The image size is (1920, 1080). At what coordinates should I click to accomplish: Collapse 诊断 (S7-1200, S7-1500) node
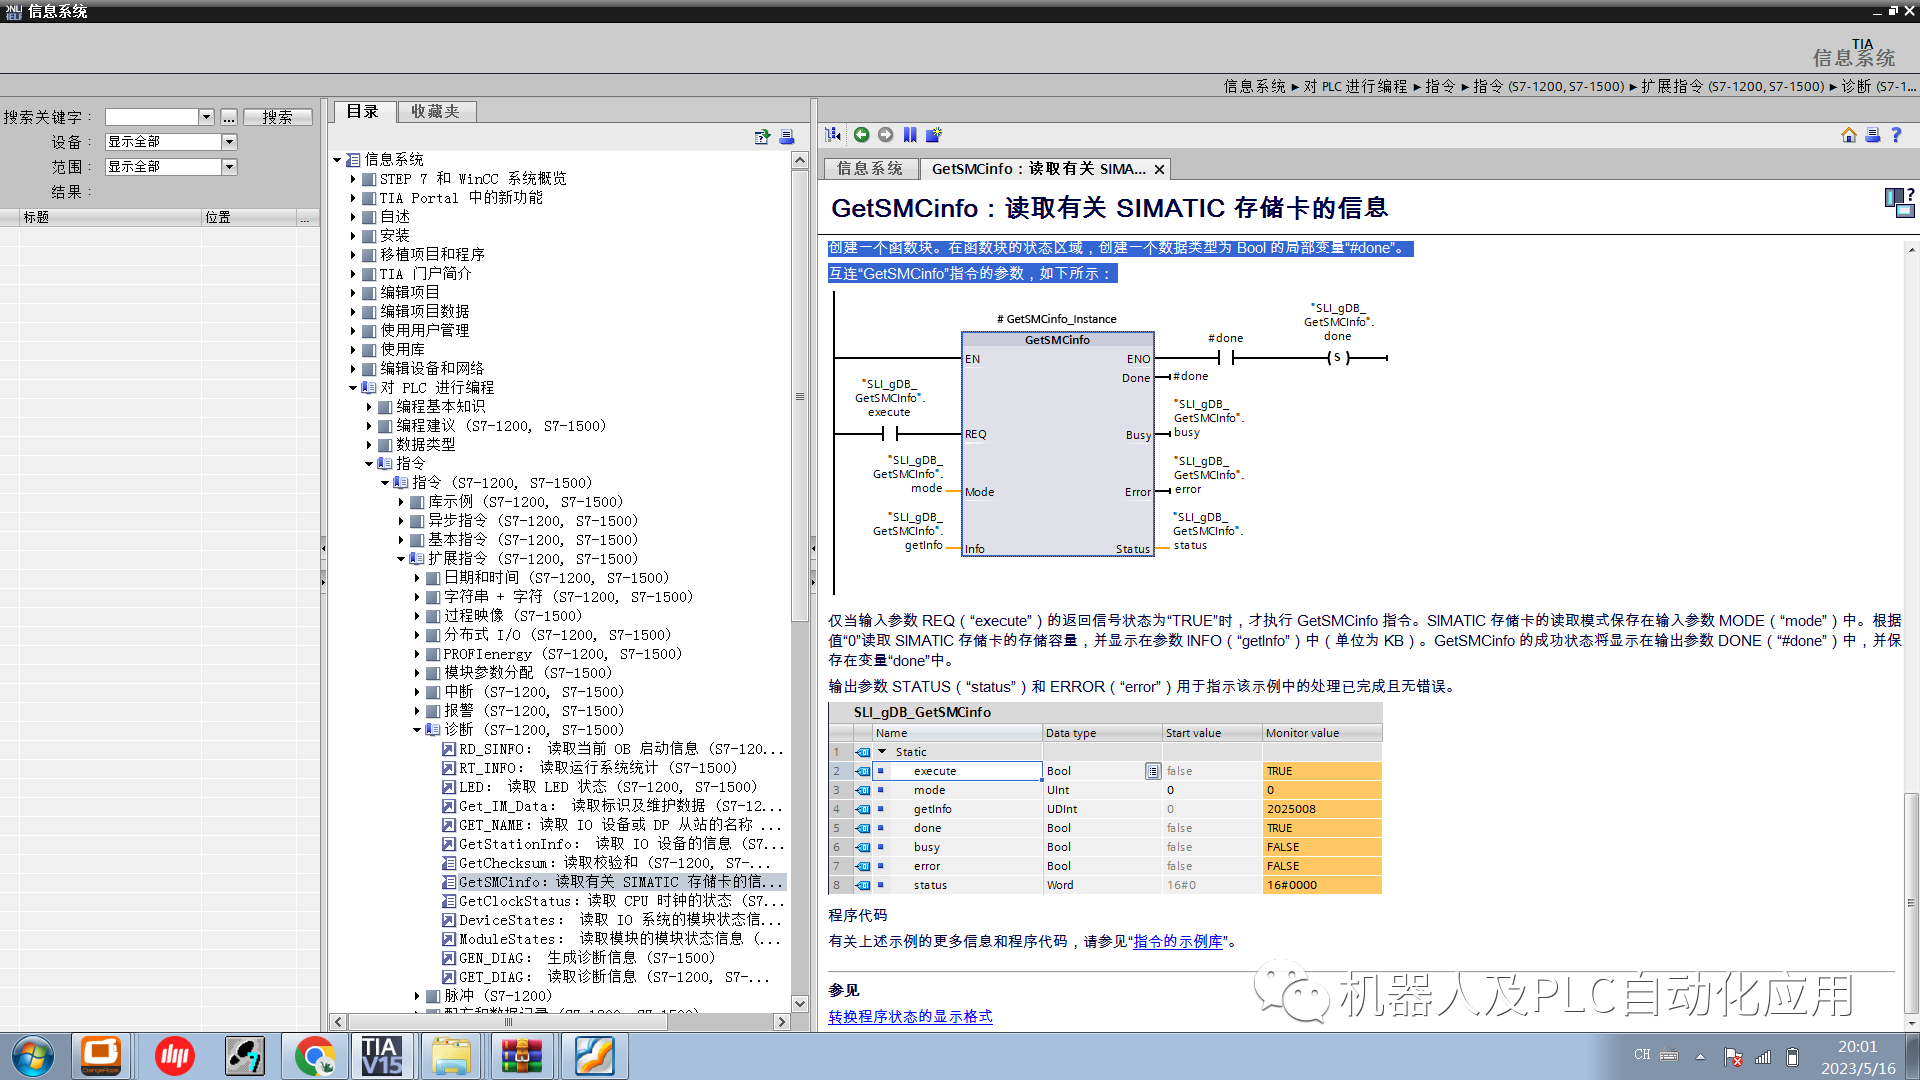[417, 730]
